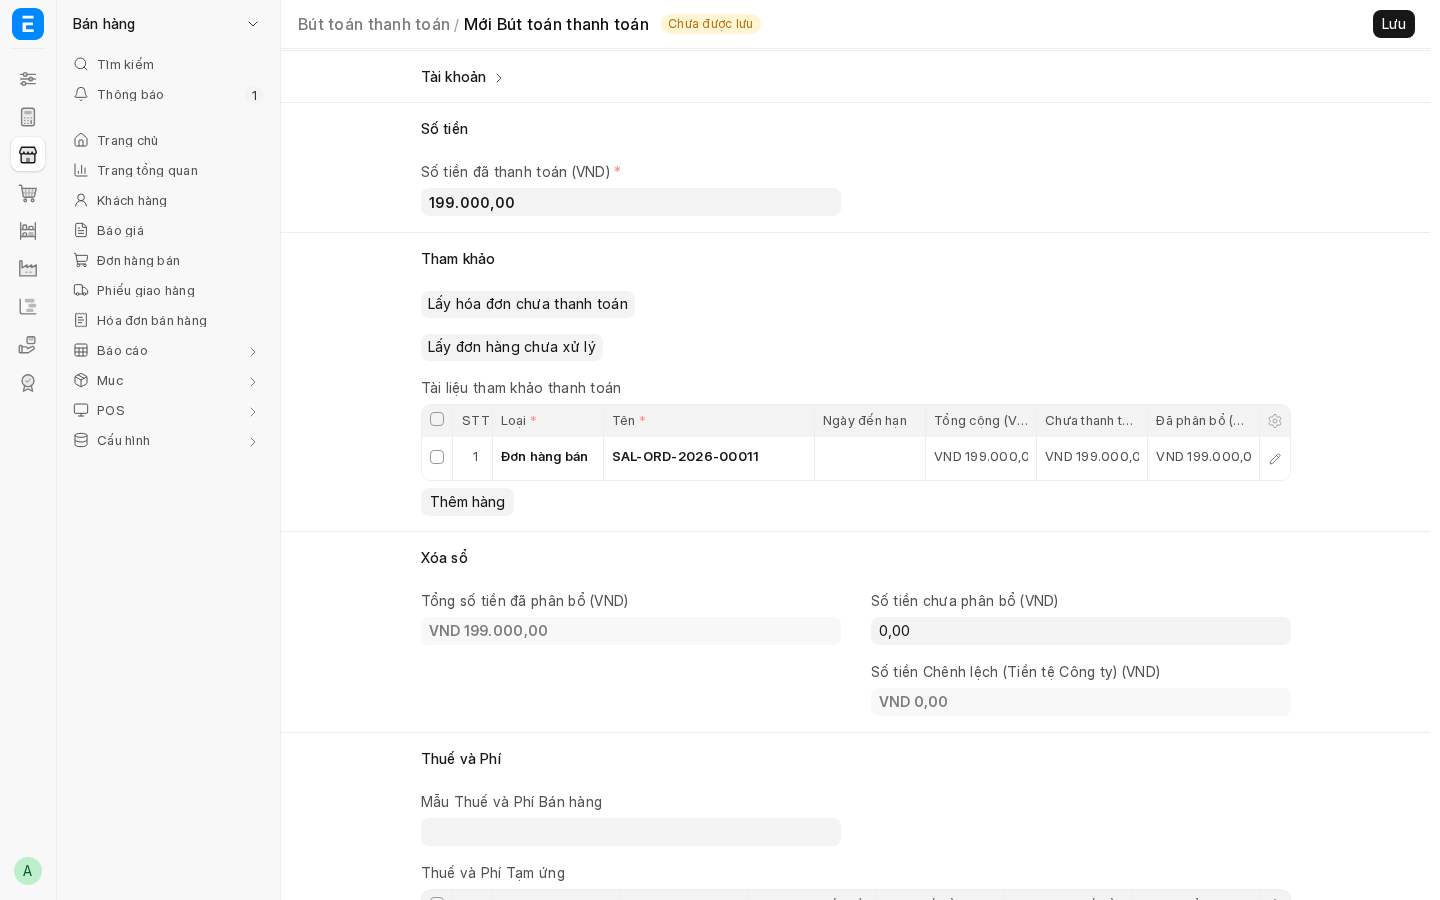
Task: Expand the Bán hàng workspace dropdown
Action: (166, 24)
